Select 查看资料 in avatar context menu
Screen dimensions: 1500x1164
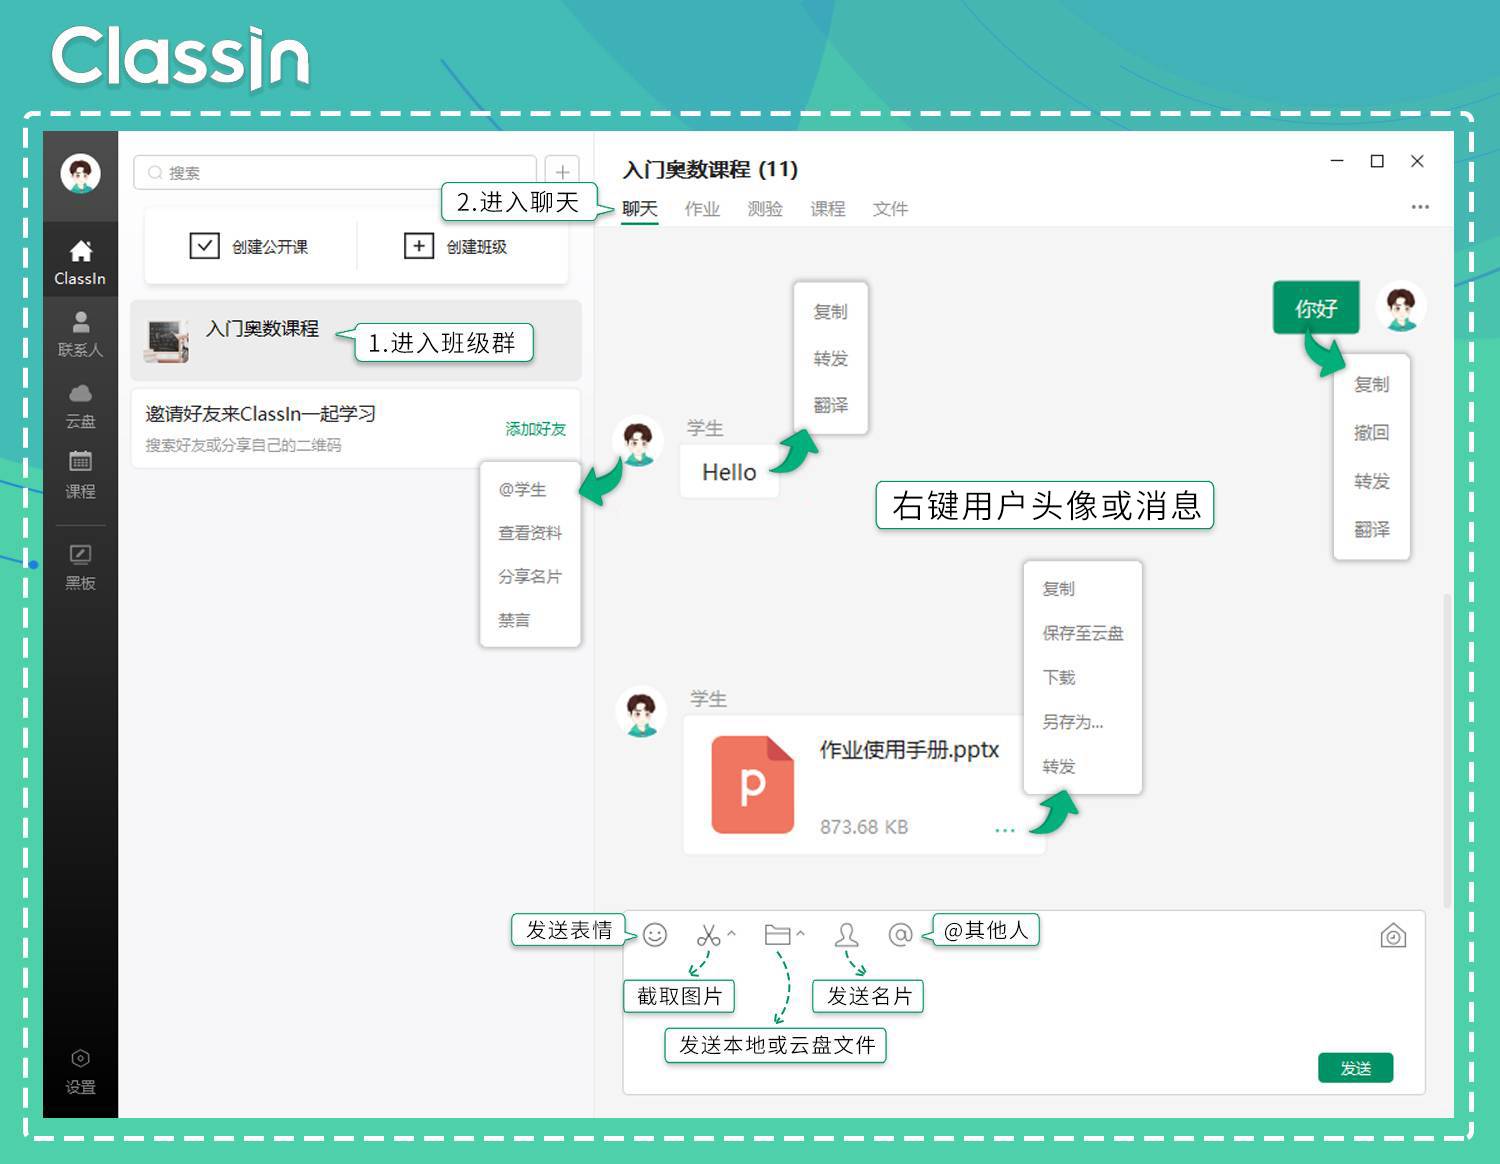click(x=530, y=533)
